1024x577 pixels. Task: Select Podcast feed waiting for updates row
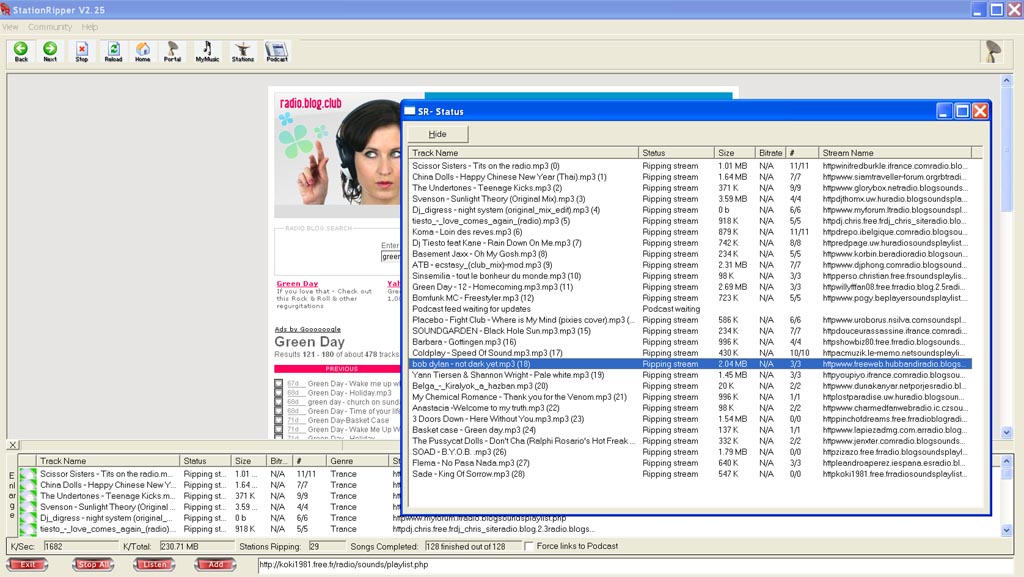click(690, 309)
